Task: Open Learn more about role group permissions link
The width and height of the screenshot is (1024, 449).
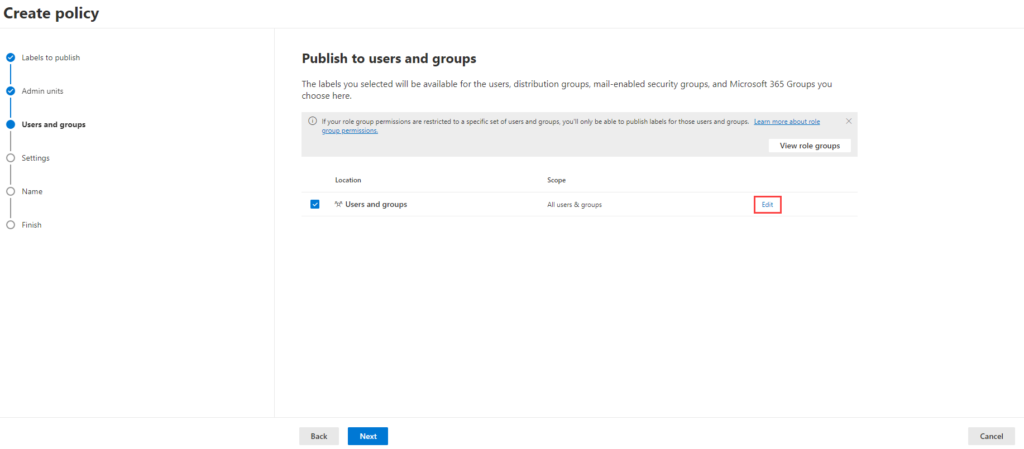Action: (x=786, y=121)
